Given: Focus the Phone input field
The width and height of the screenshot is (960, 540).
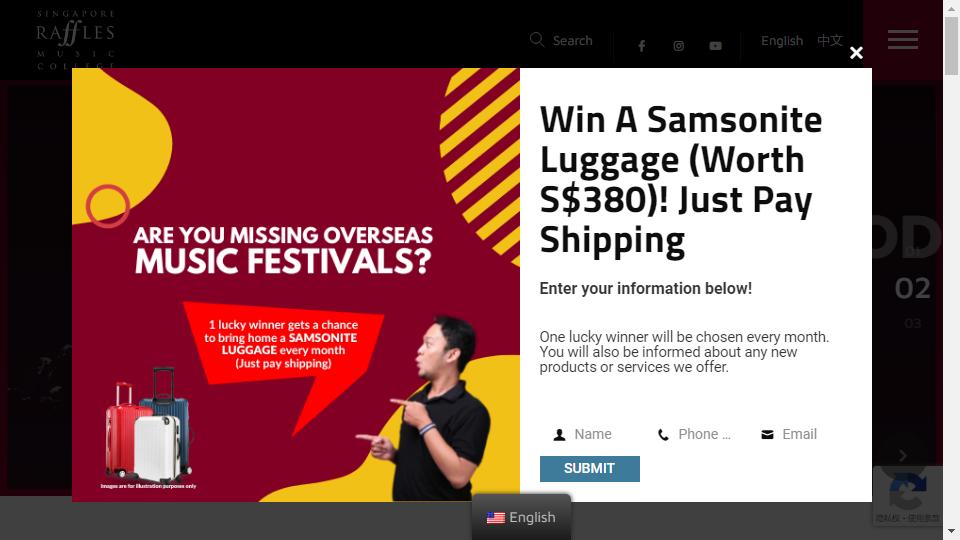Looking at the screenshot, I should tap(694, 434).
